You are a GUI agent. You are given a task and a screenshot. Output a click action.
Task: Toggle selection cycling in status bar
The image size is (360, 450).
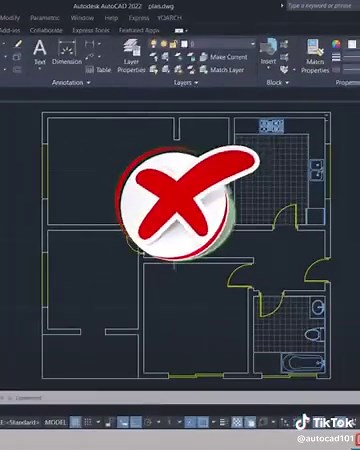coord(250,422)
